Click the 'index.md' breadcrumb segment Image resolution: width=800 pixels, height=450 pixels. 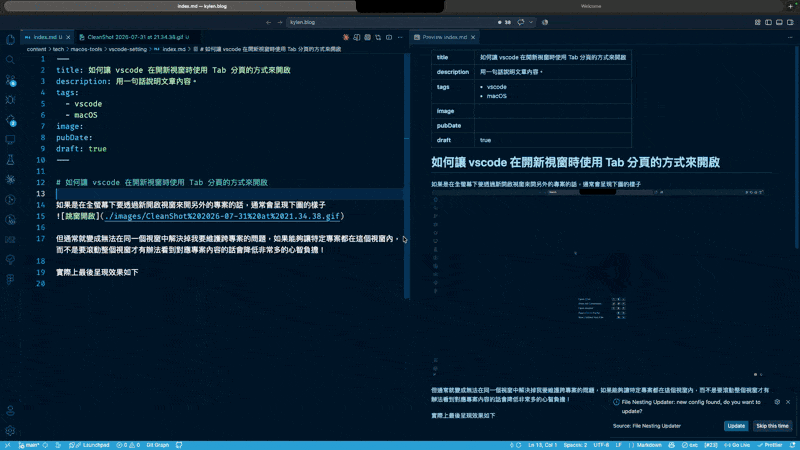click(x=173, y=49)
